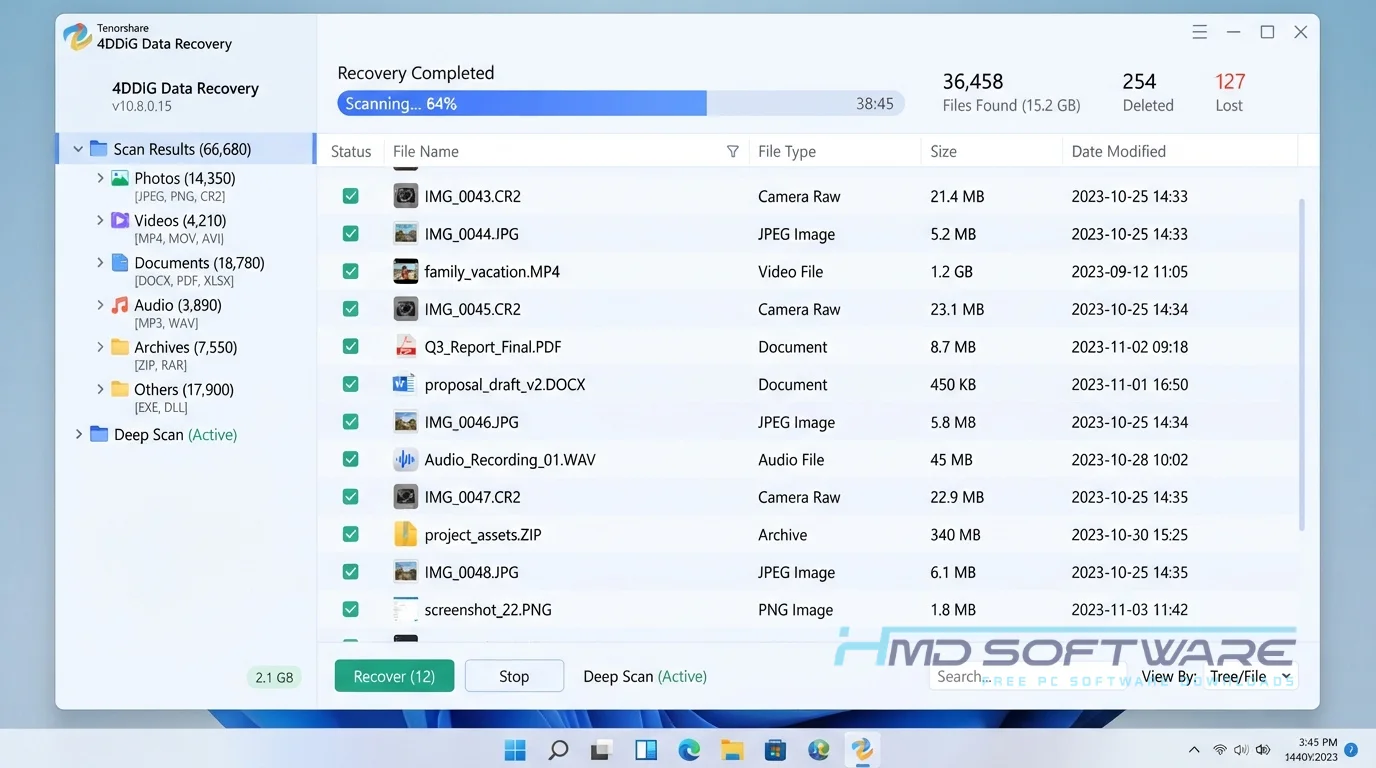Open taskbar Search magnifier
Image resolution: width=1376 pixels, height=768 pixels.
pyautogui.click(x=558, y=750)
